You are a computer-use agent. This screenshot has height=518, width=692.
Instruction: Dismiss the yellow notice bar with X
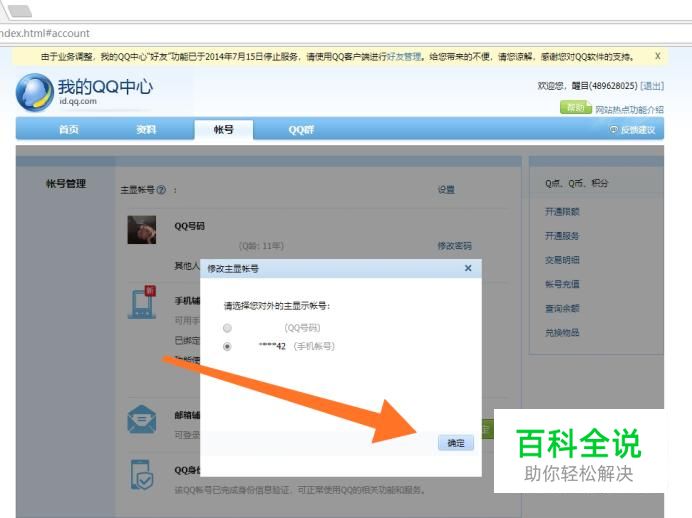pos(658,56)
